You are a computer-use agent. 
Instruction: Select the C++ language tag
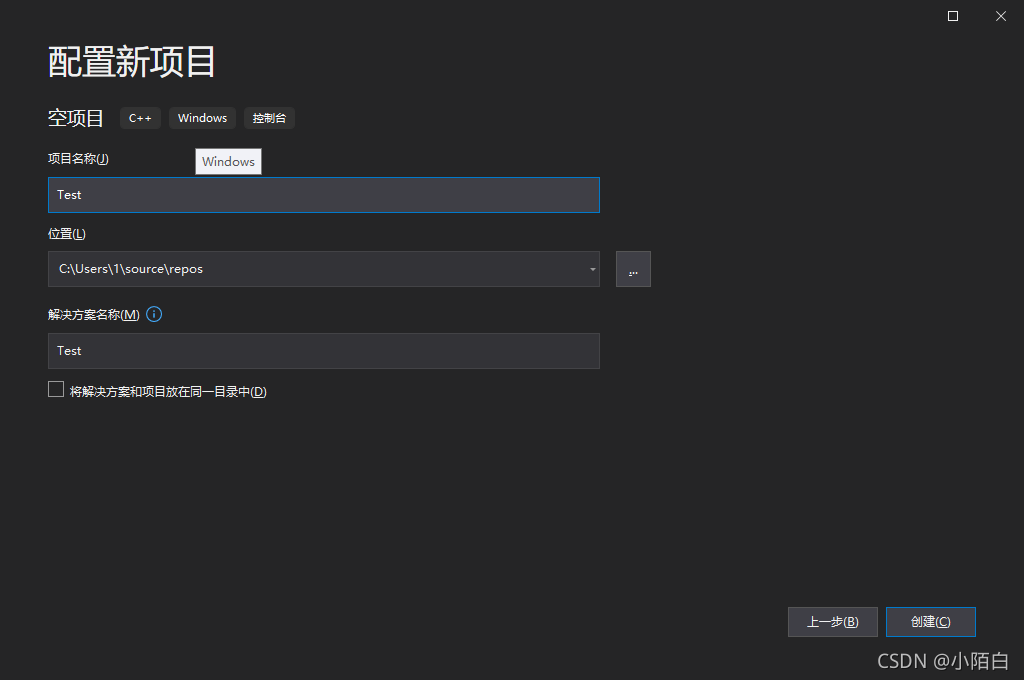click(140, 118)
